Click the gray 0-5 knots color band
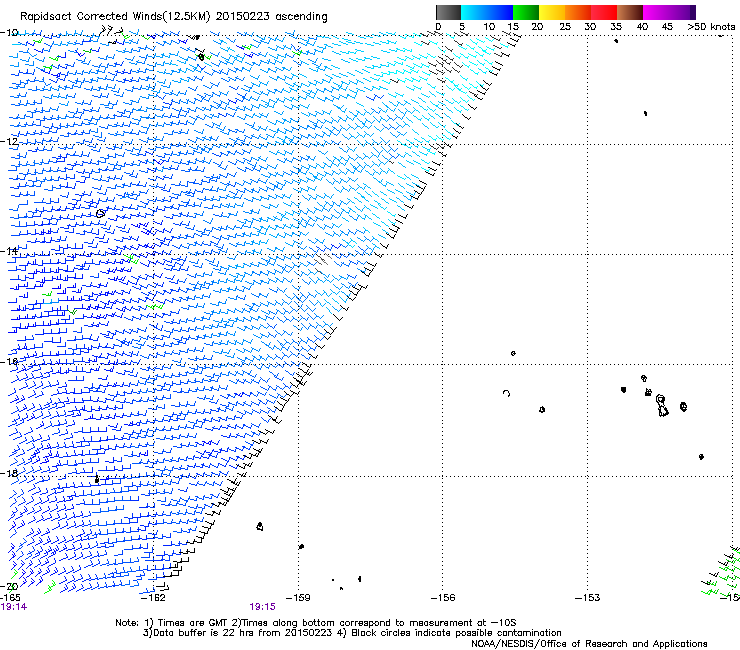740x650 pixels. point(448,12)
